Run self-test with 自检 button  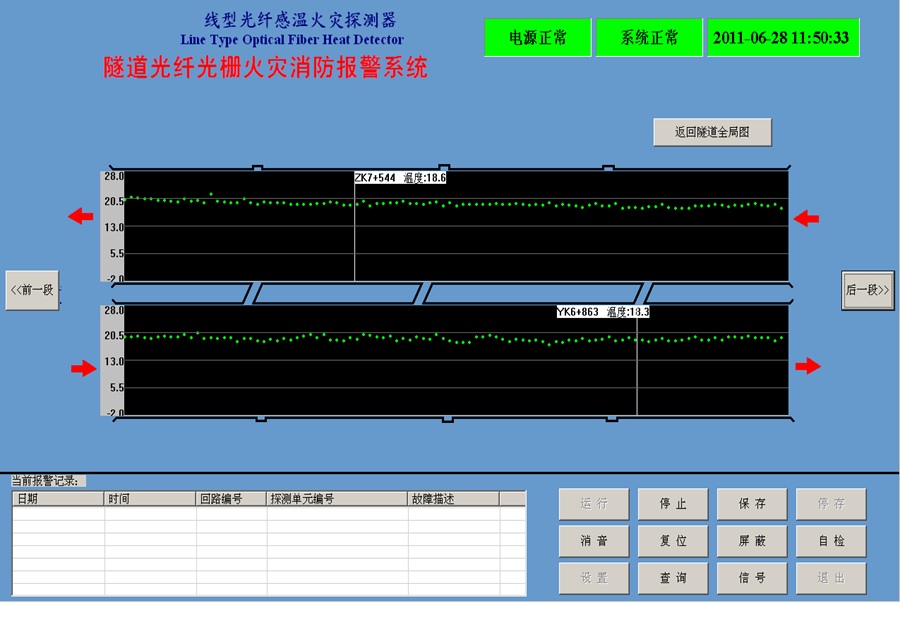click(x=831, y=541)
